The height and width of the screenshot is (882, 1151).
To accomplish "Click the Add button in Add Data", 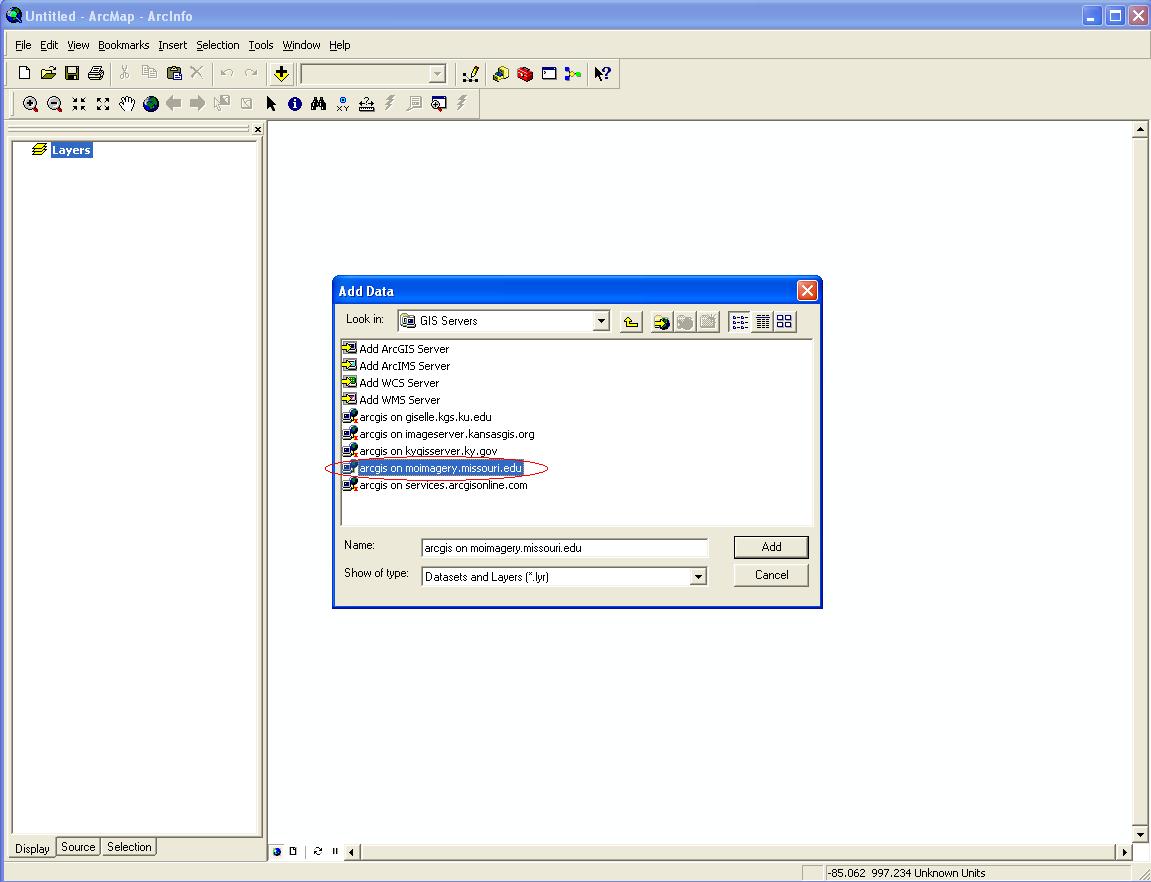I will click(771, 547).
